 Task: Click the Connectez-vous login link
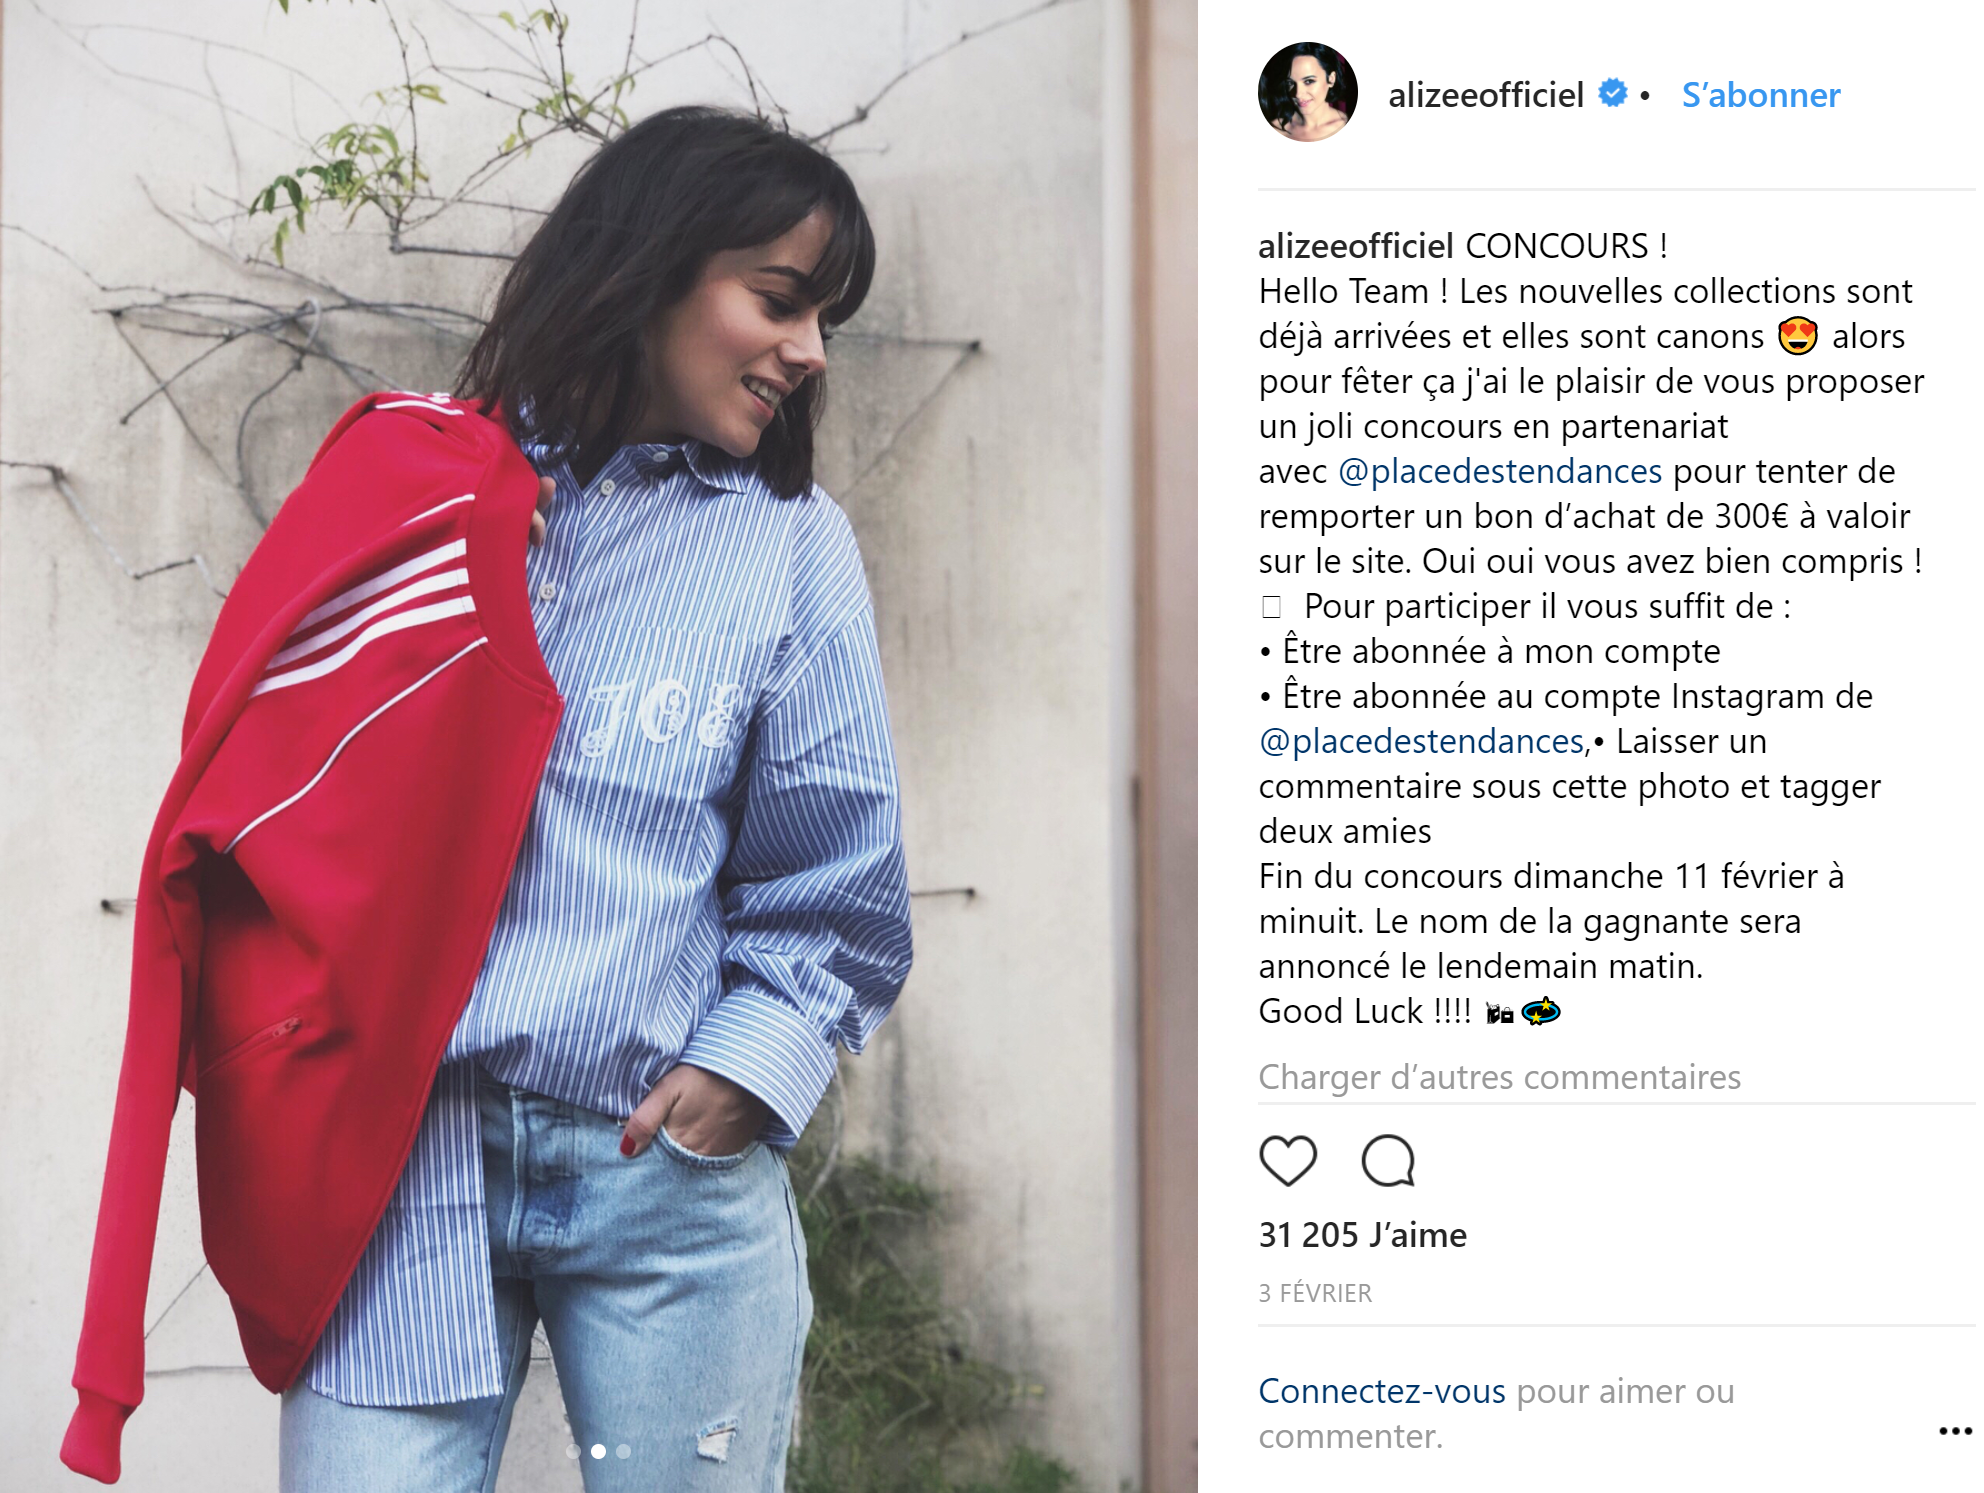pos(1382,1391)
